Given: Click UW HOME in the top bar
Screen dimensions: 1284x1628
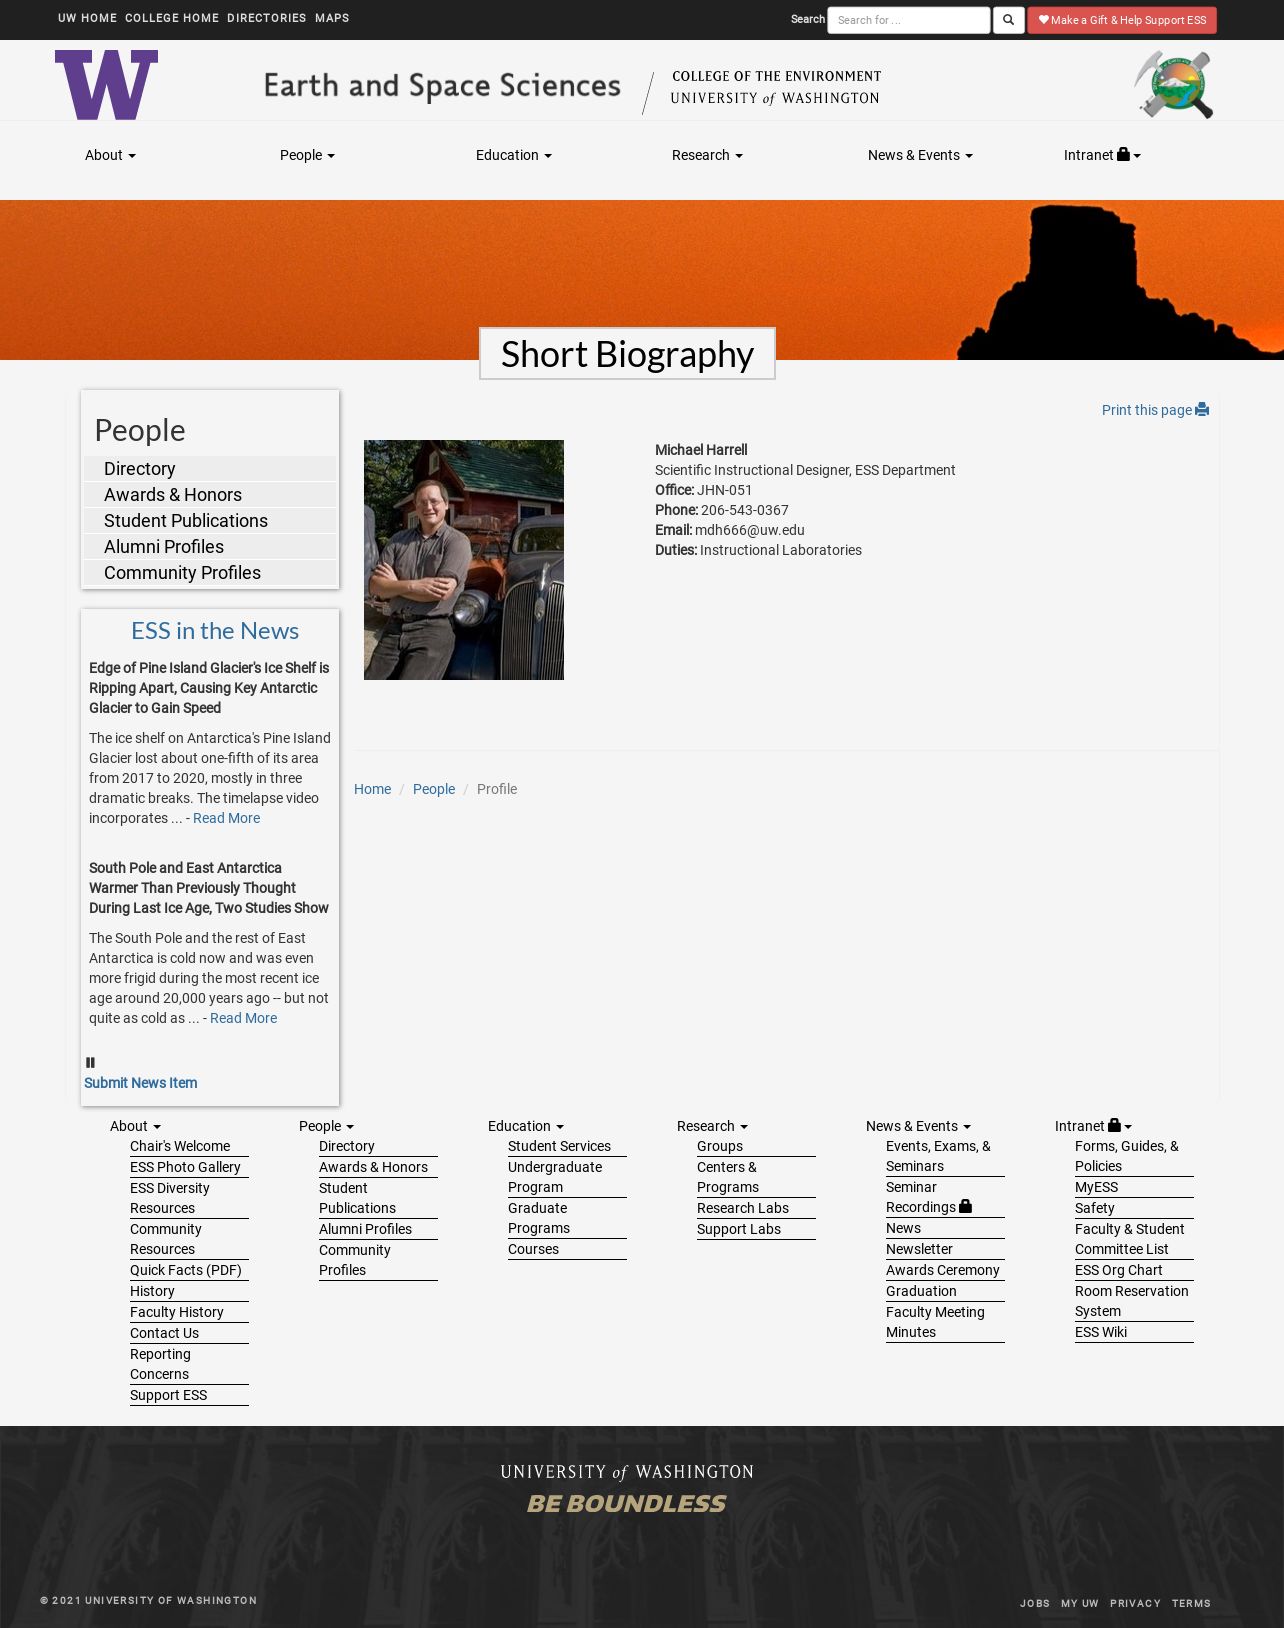Looking at the screenshot, I should [x=87, y=18].
